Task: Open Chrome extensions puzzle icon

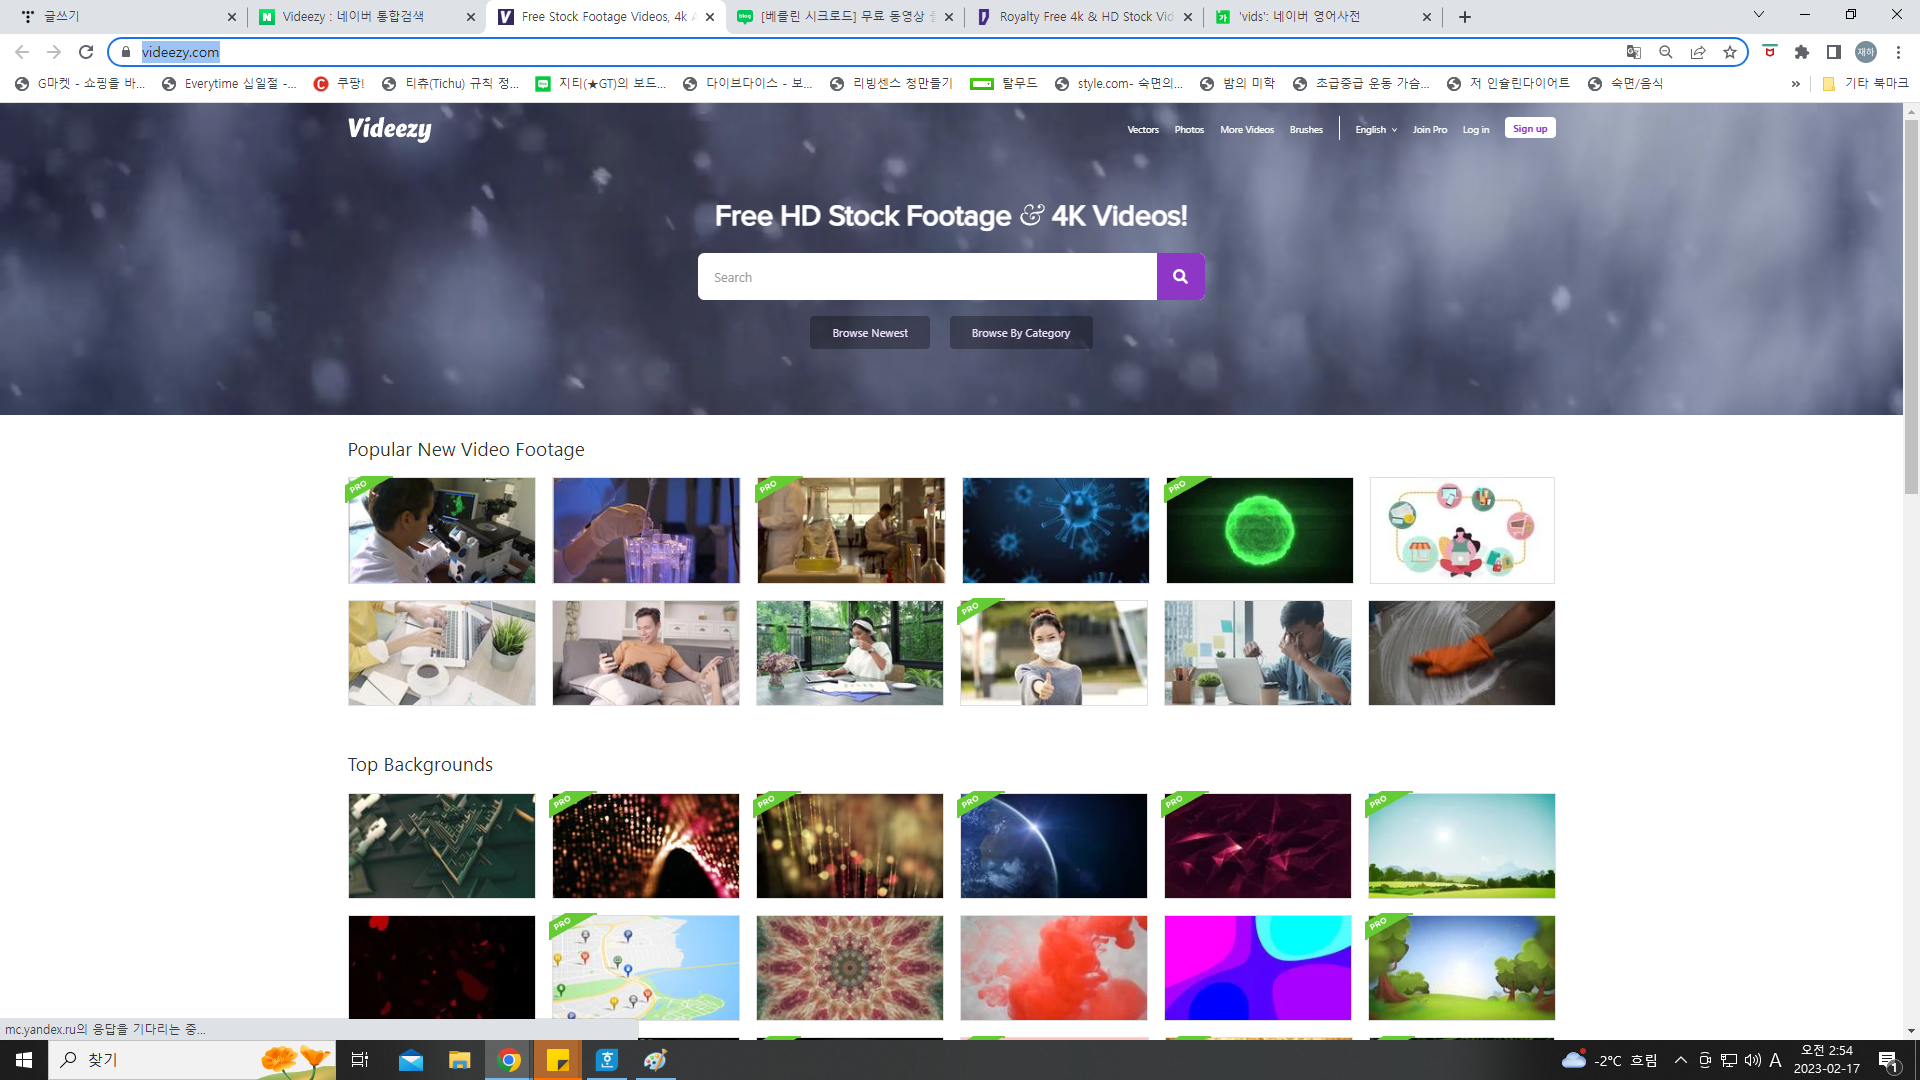Action: click(1802, 52)
